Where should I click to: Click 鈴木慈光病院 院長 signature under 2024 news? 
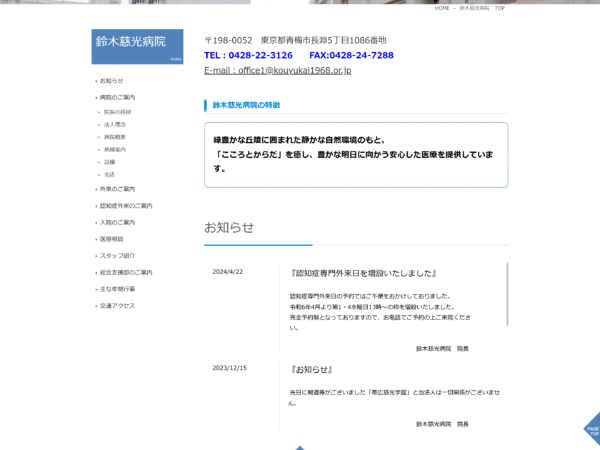click(x=442, y=349)
